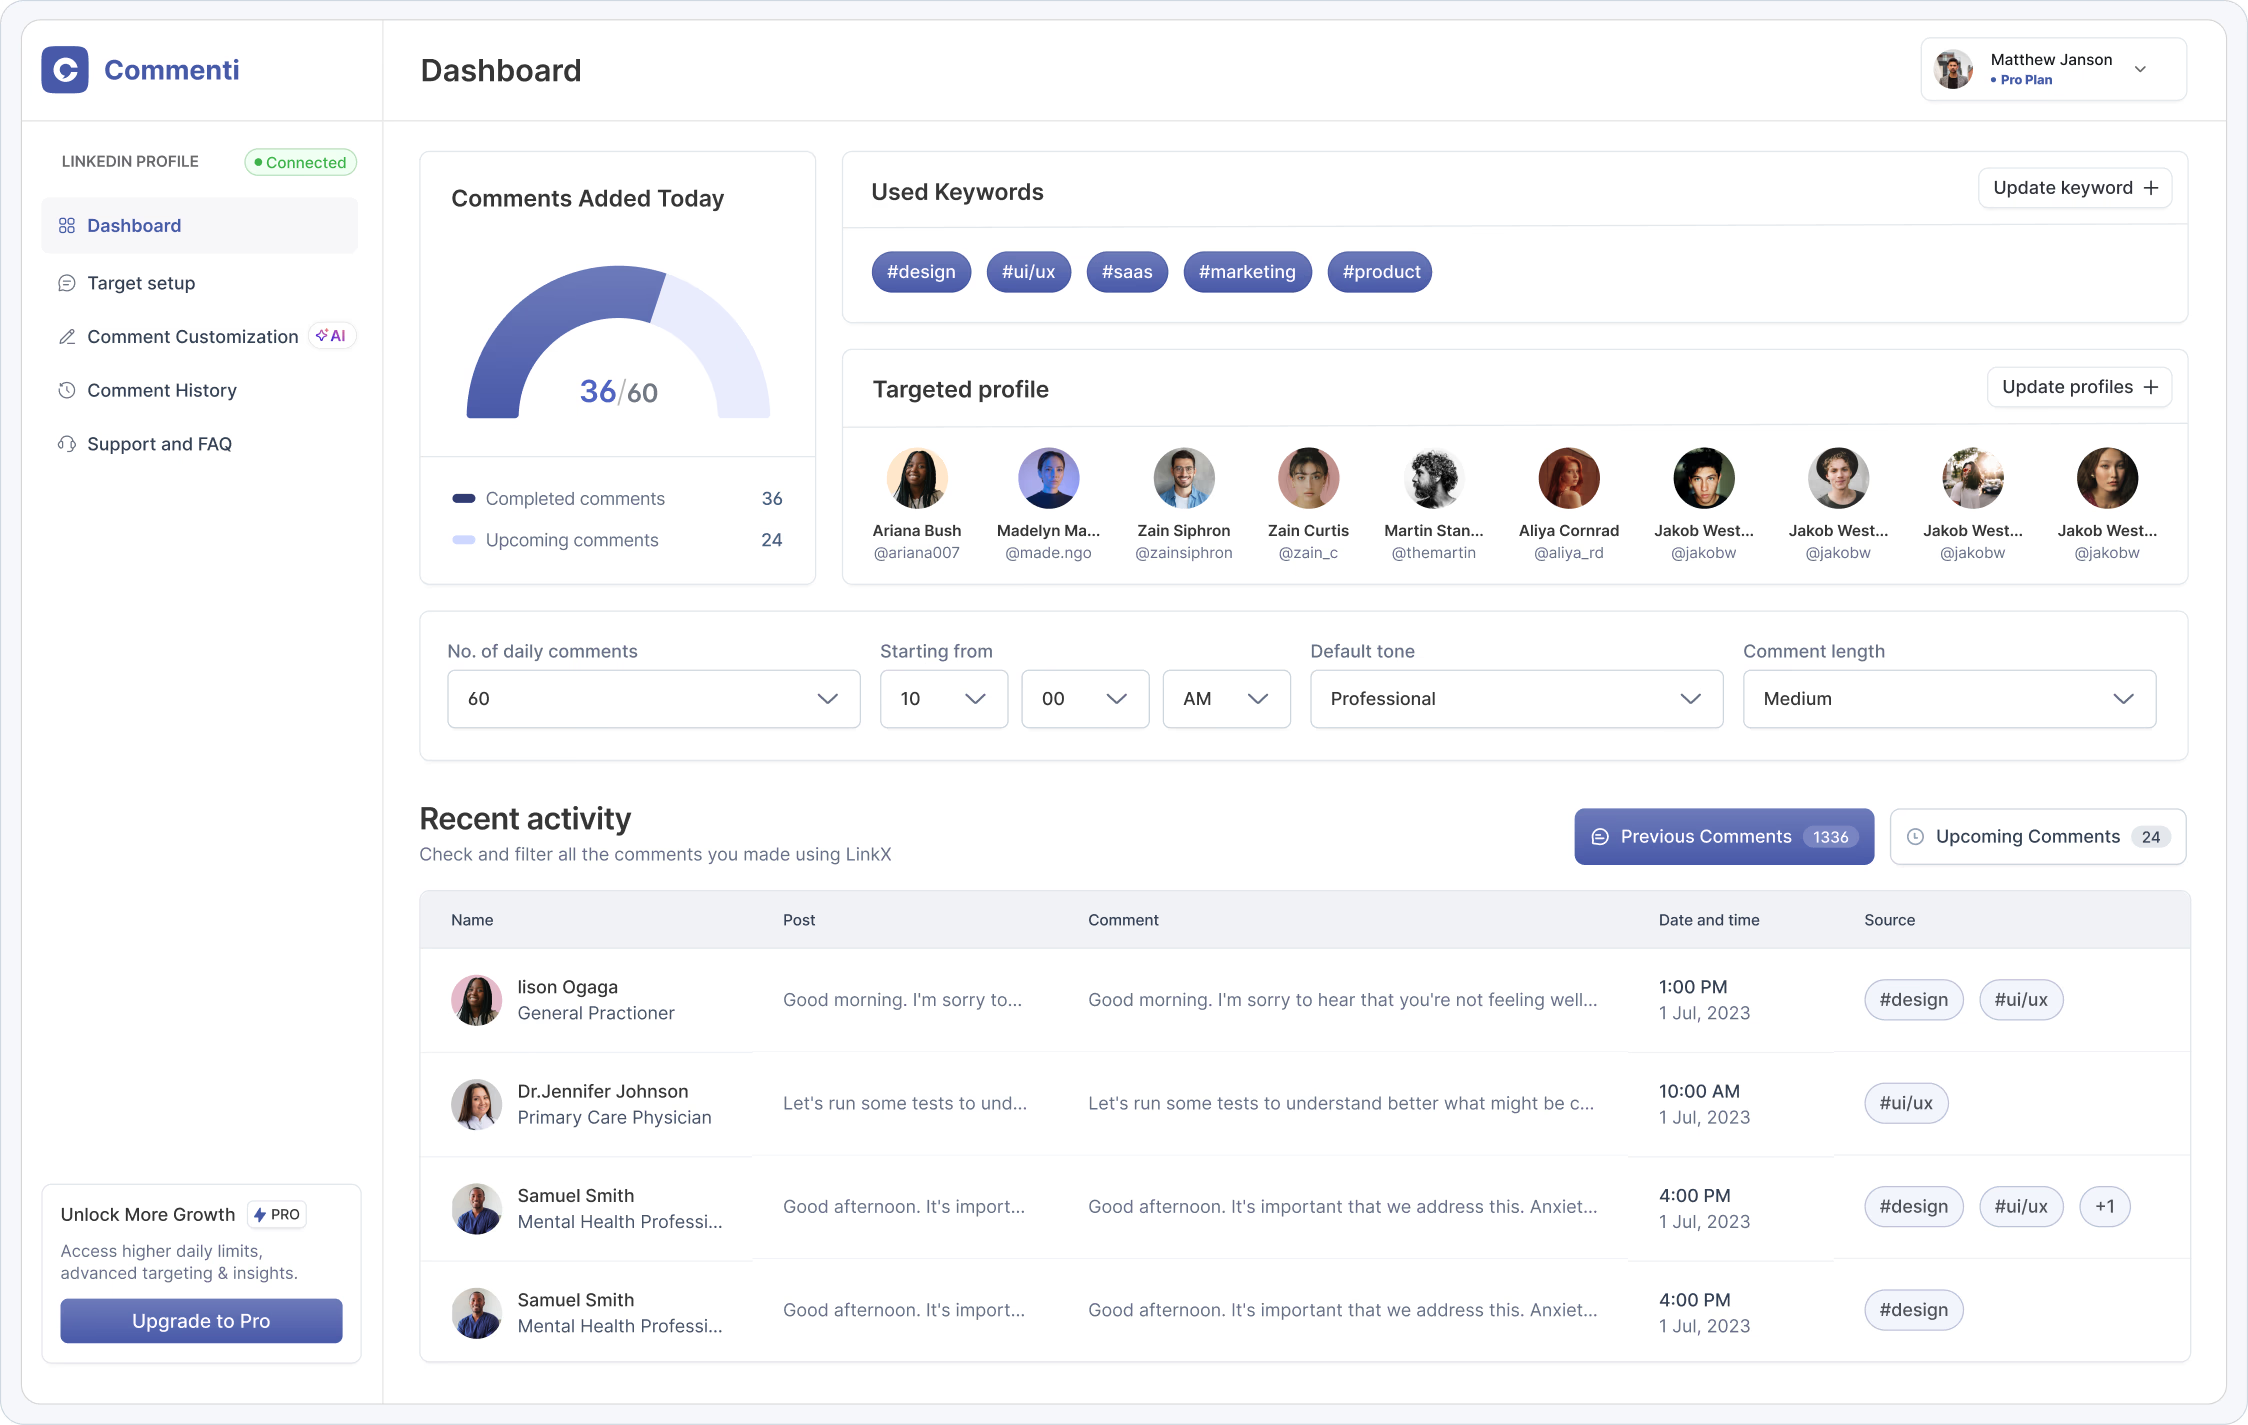This screenshot has width=2248, height=1425.
Task: Click the Support and FAQ headset icon
Action: pyautogui.click(x=67, y=444)
